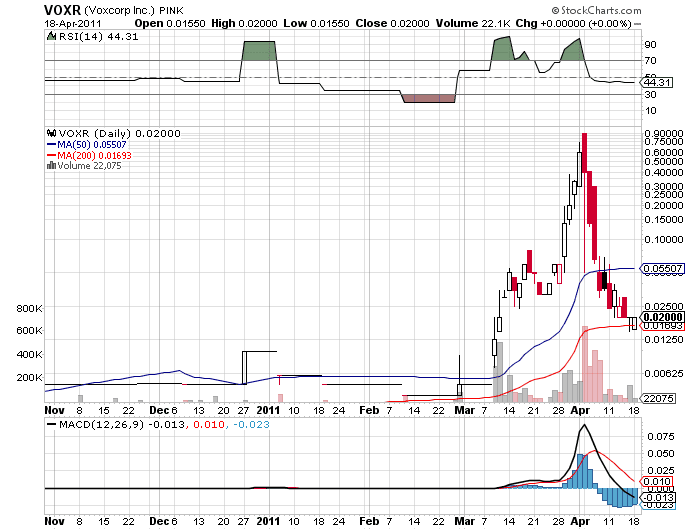
Task: Click the 0.075 MACD axis label
Action: pos(661,436)
